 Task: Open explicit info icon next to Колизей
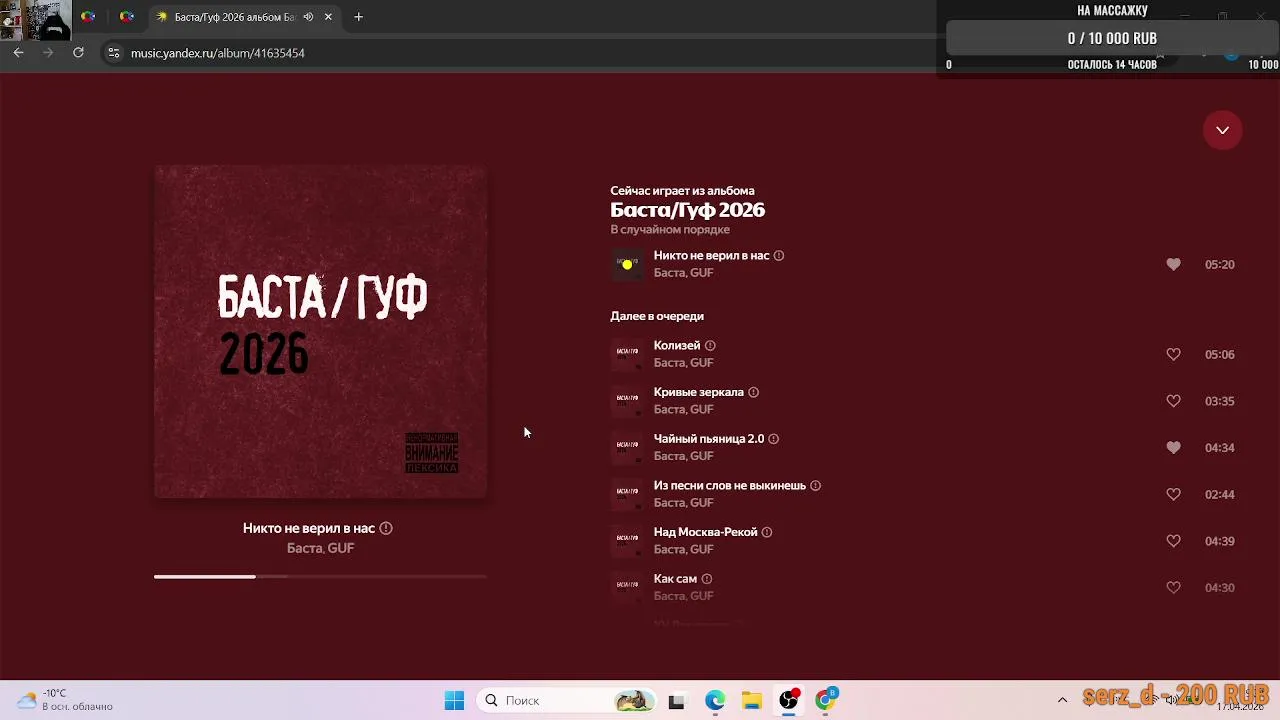point(710,346)
